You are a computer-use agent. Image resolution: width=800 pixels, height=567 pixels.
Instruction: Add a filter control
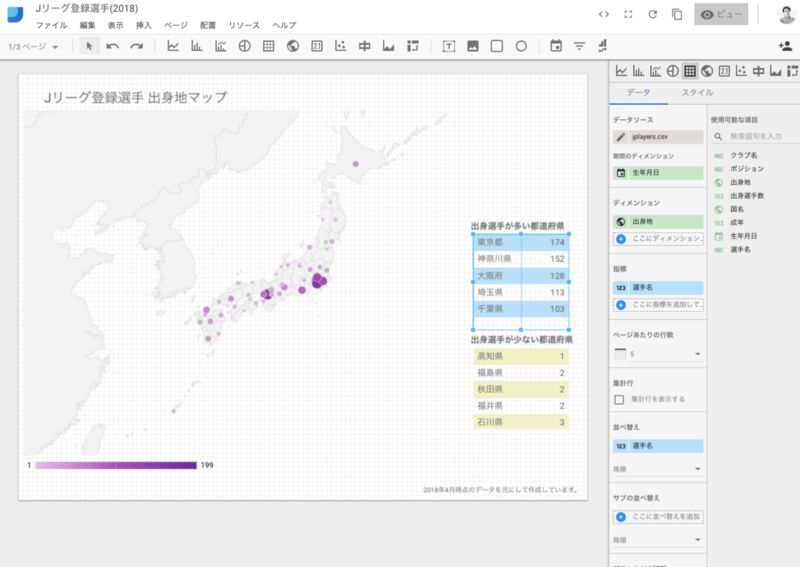click(x=579, y=46)
